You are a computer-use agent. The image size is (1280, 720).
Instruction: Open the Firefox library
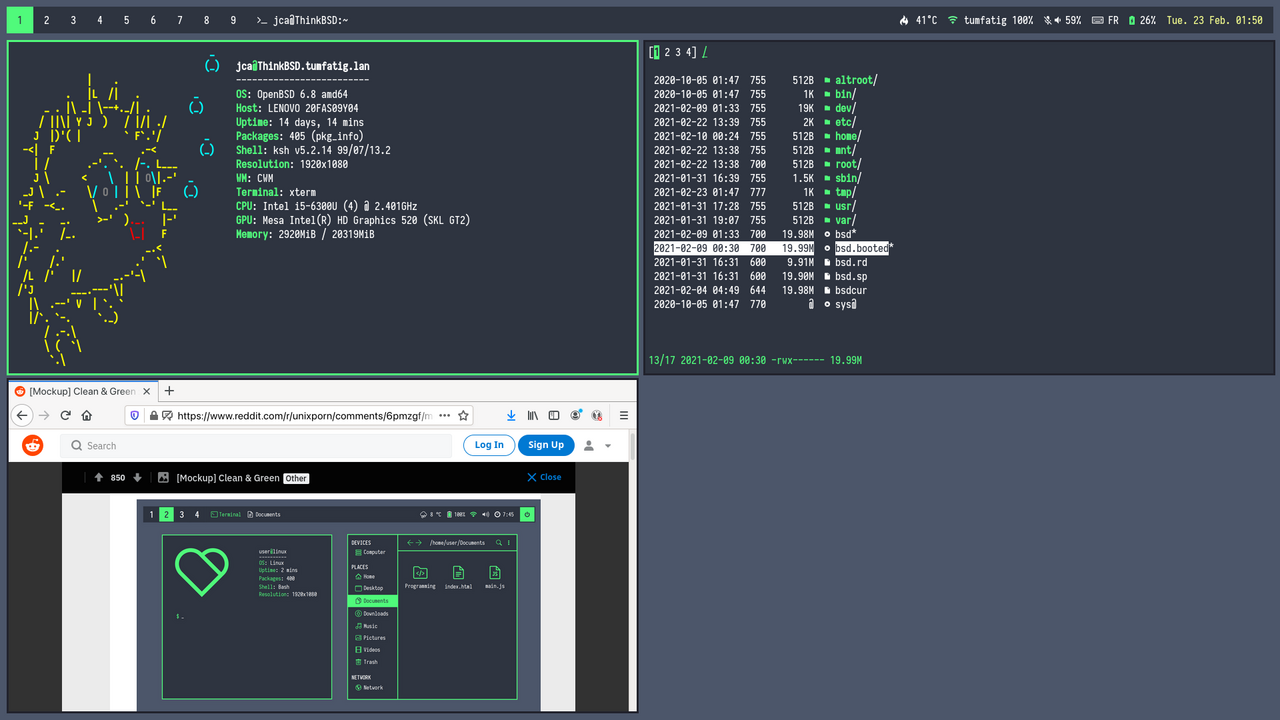tap(533, 415)
